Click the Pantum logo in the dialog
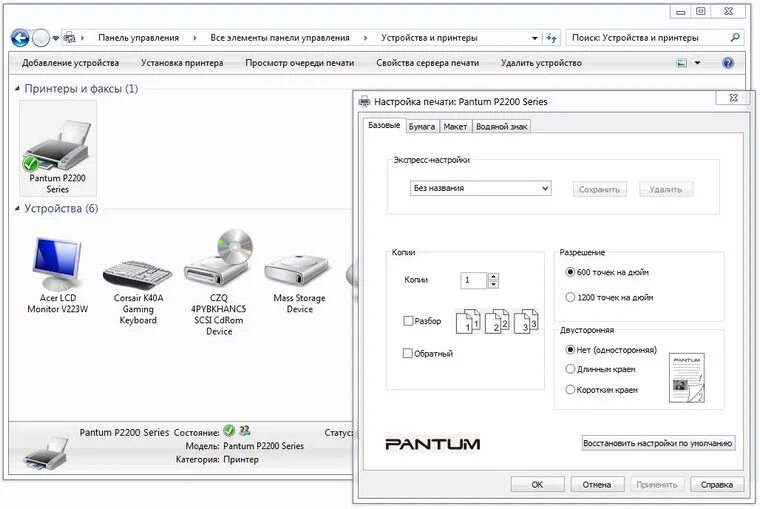The width and height of the screenshot is (760, 509). coord(432,444)
